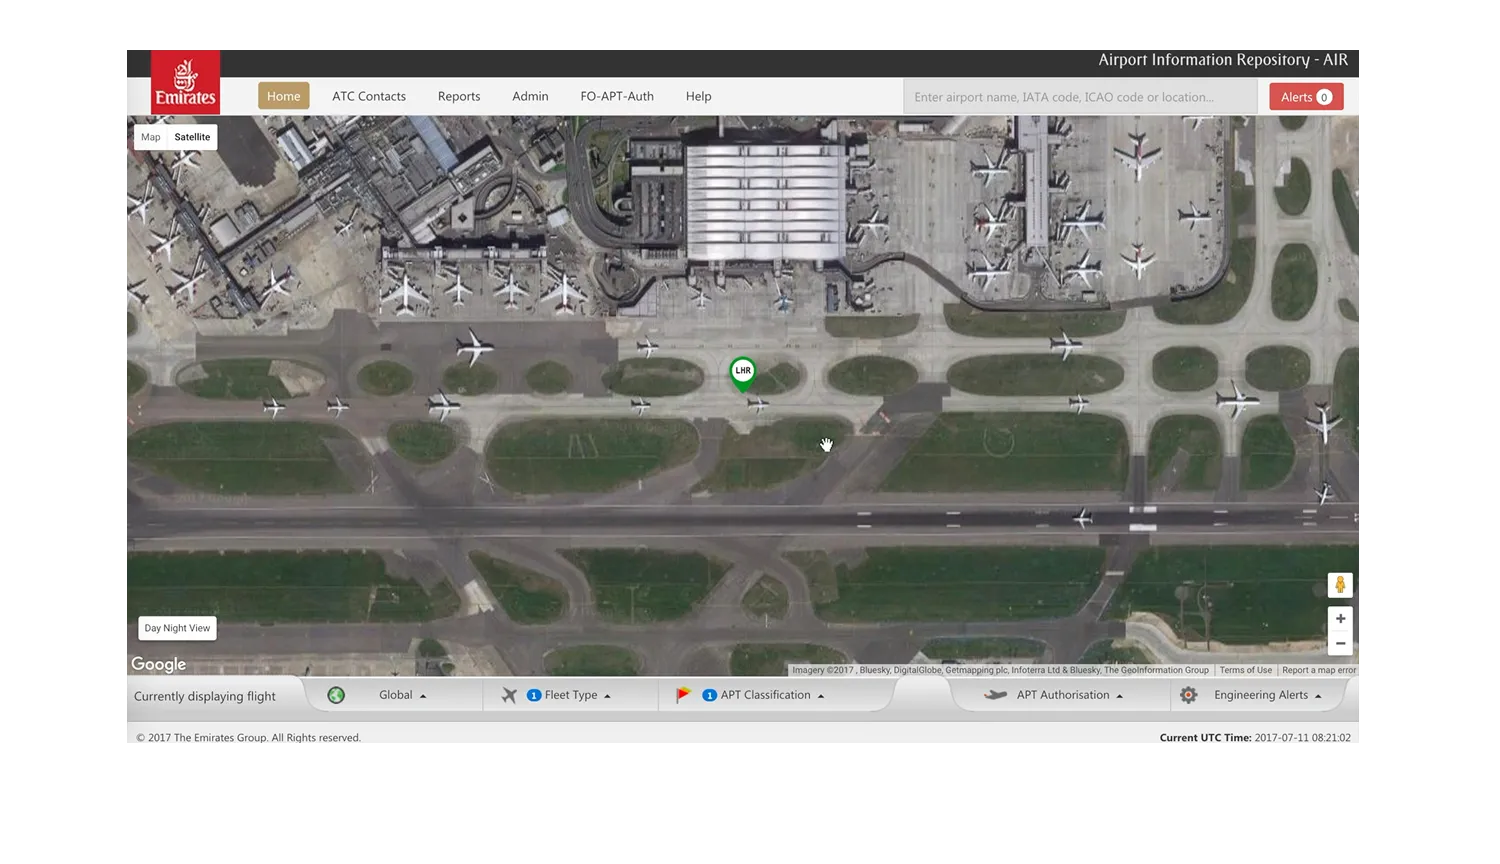The image size is (1500, 864).
Task: Toggle the Day Night View
Action: [x=177, y=628]
